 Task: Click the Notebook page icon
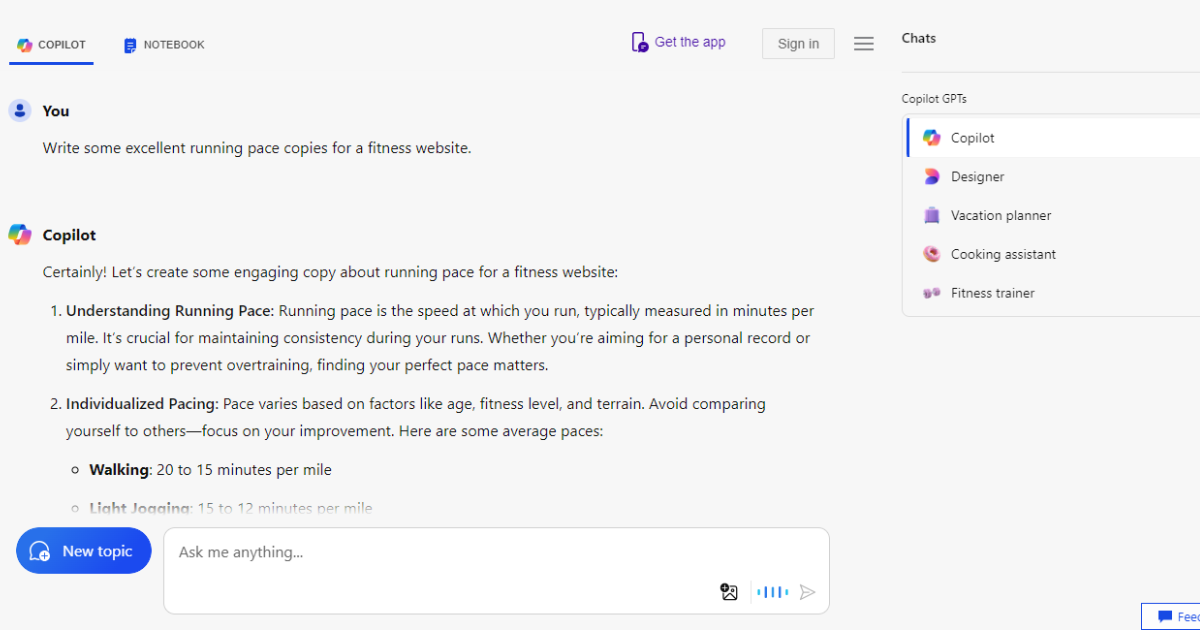(130, 46)
